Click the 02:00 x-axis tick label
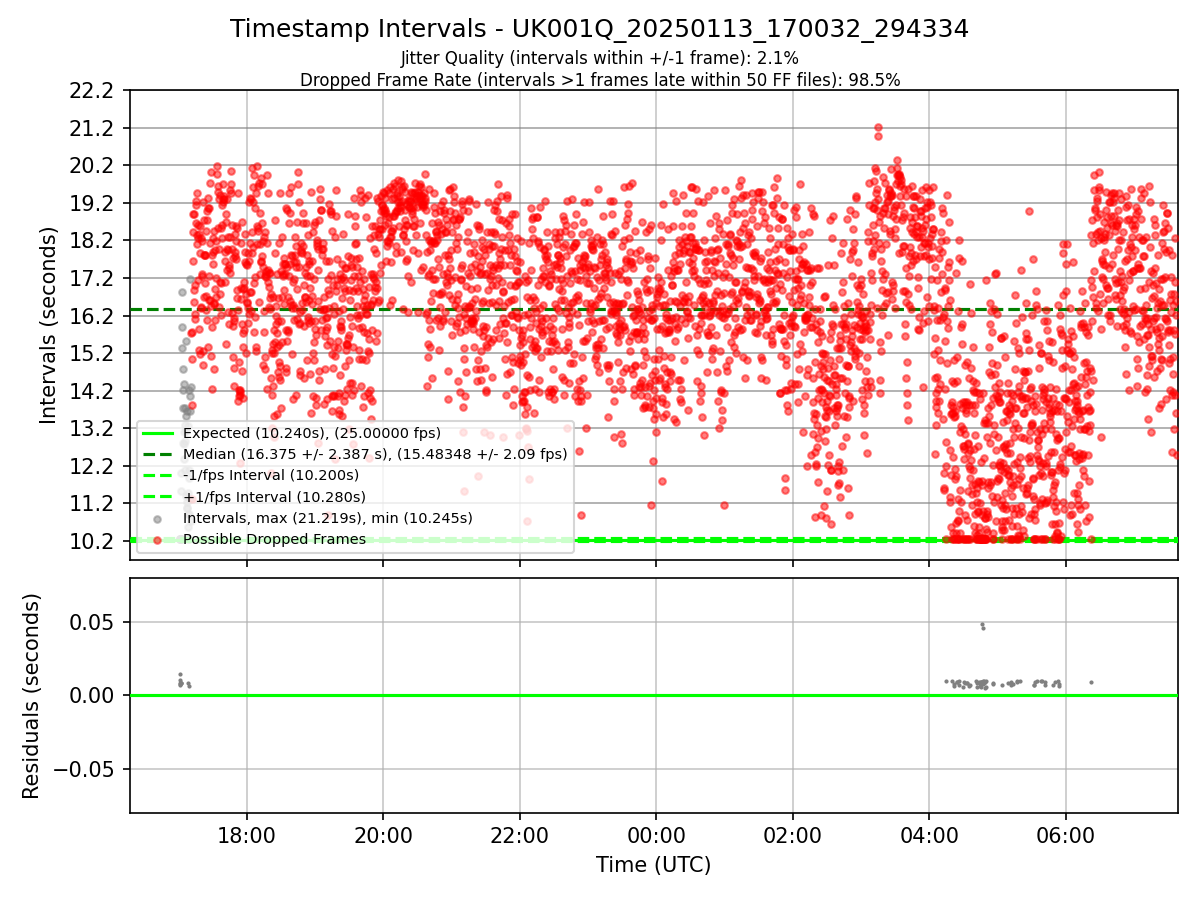Viewport: 1200px width, 900px height. click(x=793, y=834)
